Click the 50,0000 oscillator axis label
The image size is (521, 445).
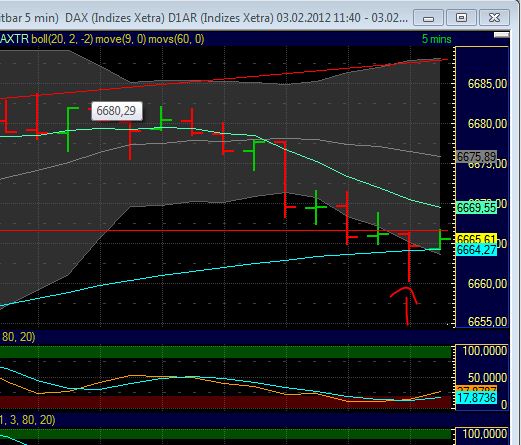pos(487,378)
